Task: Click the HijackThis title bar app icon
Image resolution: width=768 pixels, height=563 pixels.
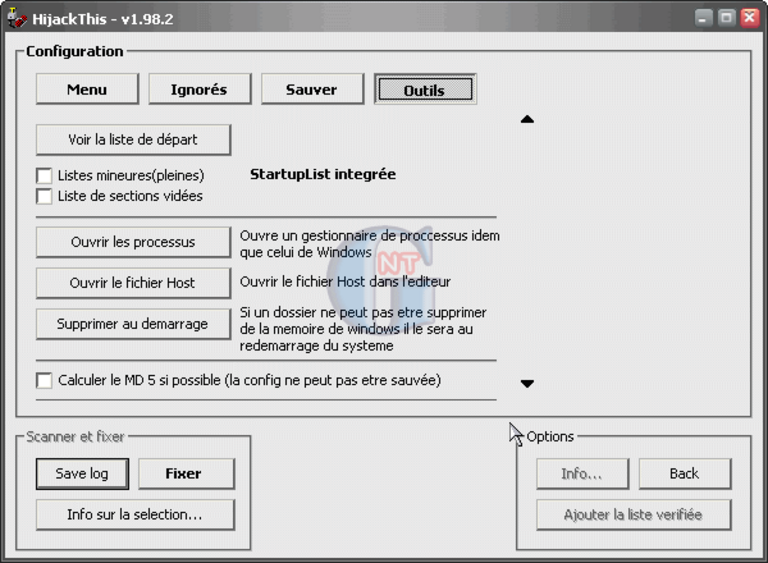Action: click(x=17, y=18)
